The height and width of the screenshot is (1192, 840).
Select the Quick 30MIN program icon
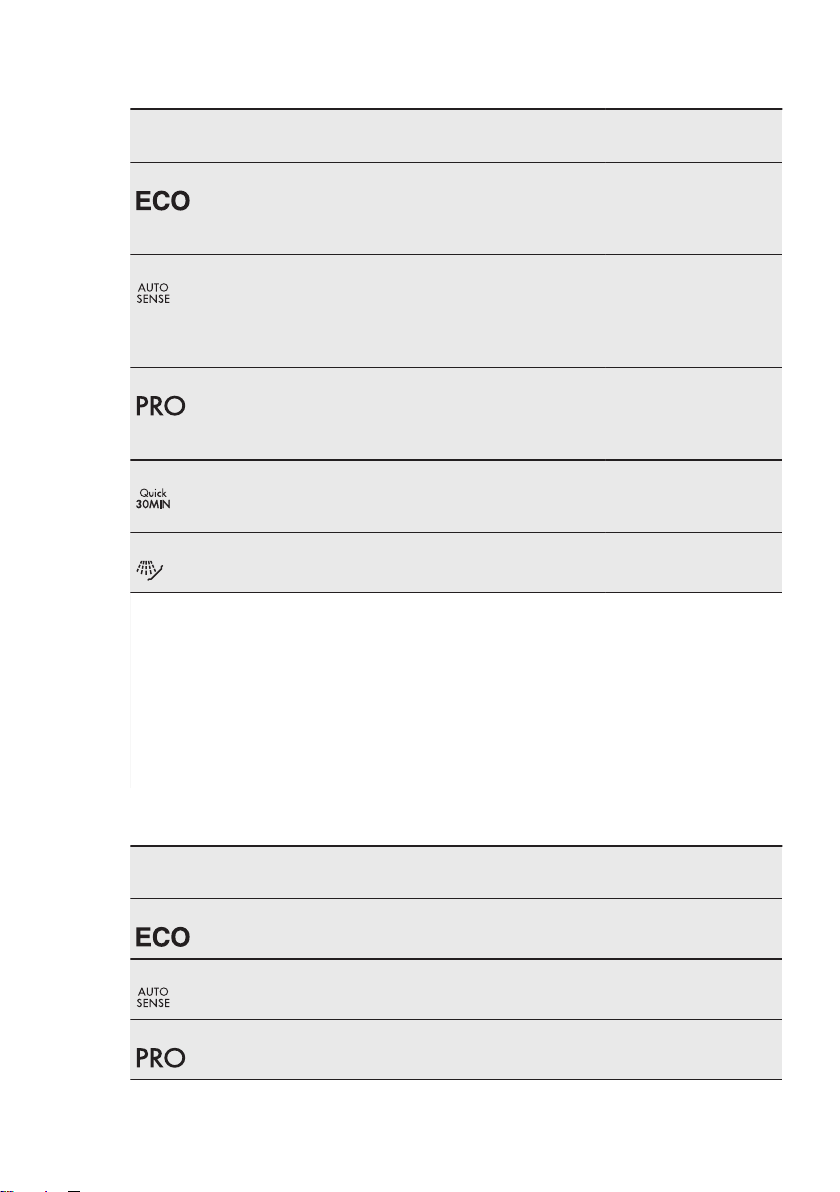point(153,499)
